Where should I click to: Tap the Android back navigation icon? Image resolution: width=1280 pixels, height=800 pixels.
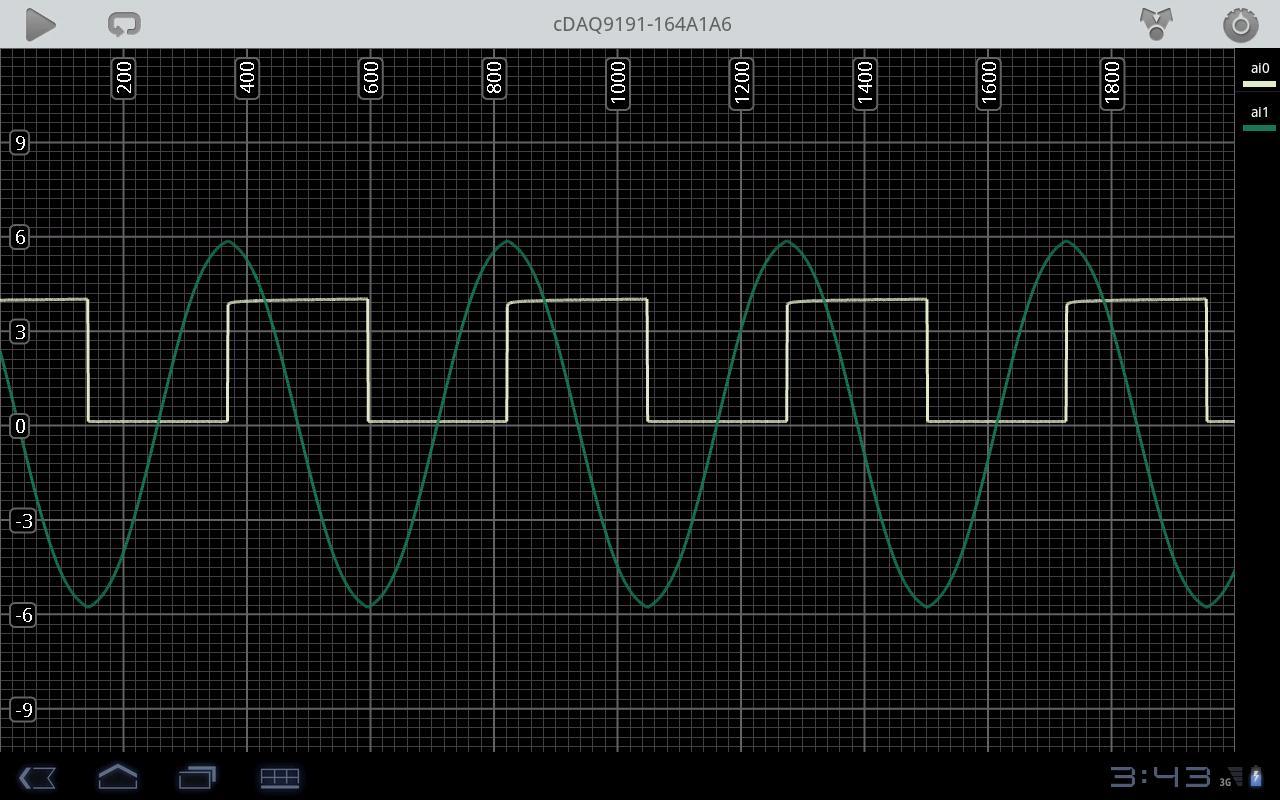pos(37,777)
